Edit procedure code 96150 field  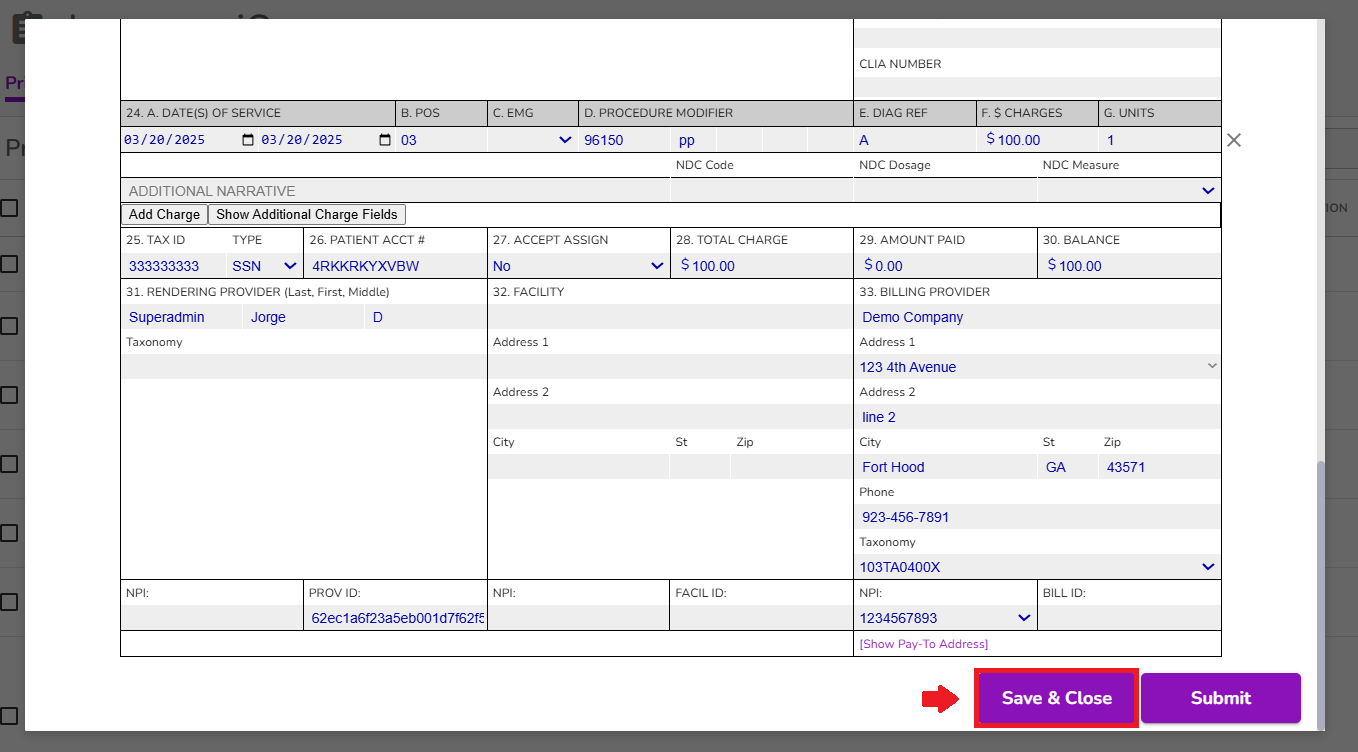tap(624, 140)
